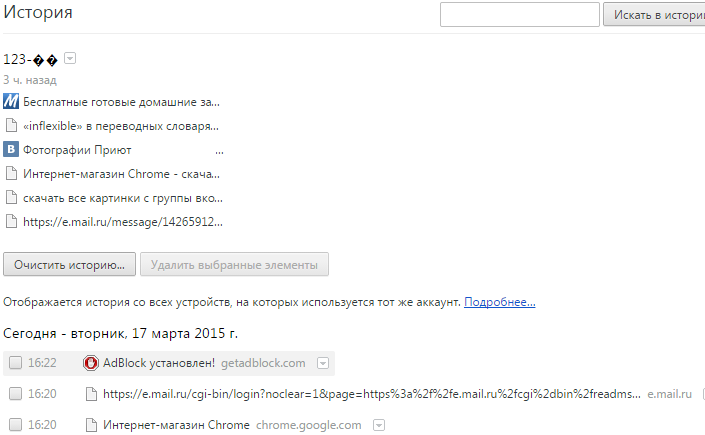Expand the dropdown arrow next to device 123
Image resolution: width=705 pixels, height=435 pixels.
[x=70, y=59]
